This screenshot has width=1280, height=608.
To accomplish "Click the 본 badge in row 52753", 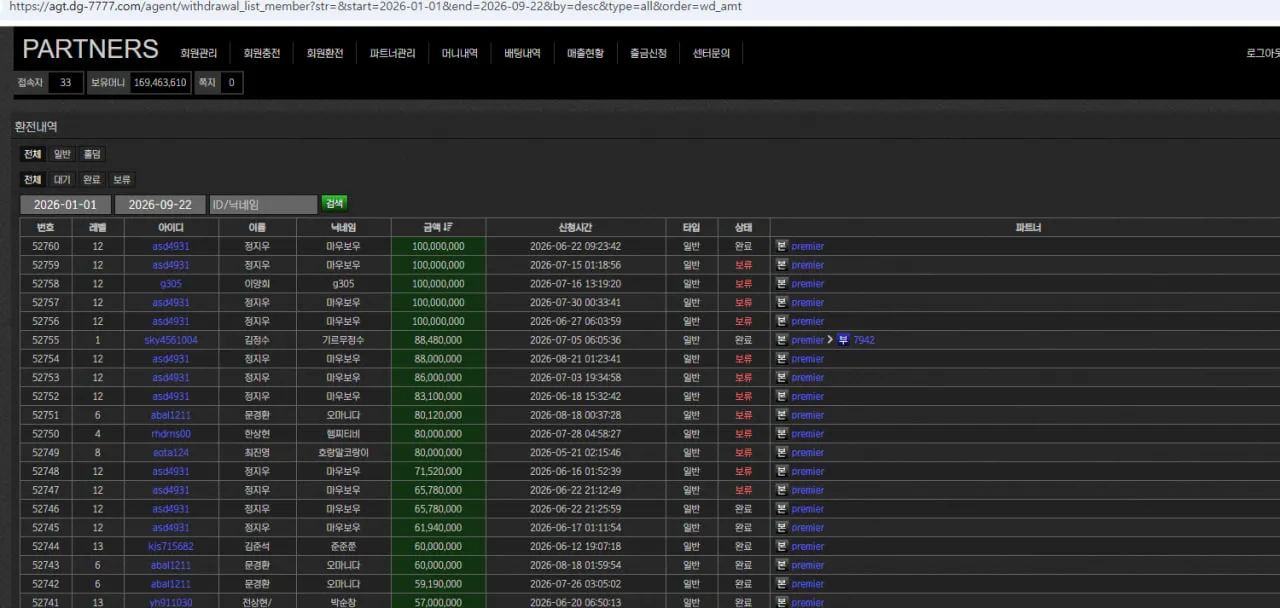I will pyautogui.click(x=782, y=377).
